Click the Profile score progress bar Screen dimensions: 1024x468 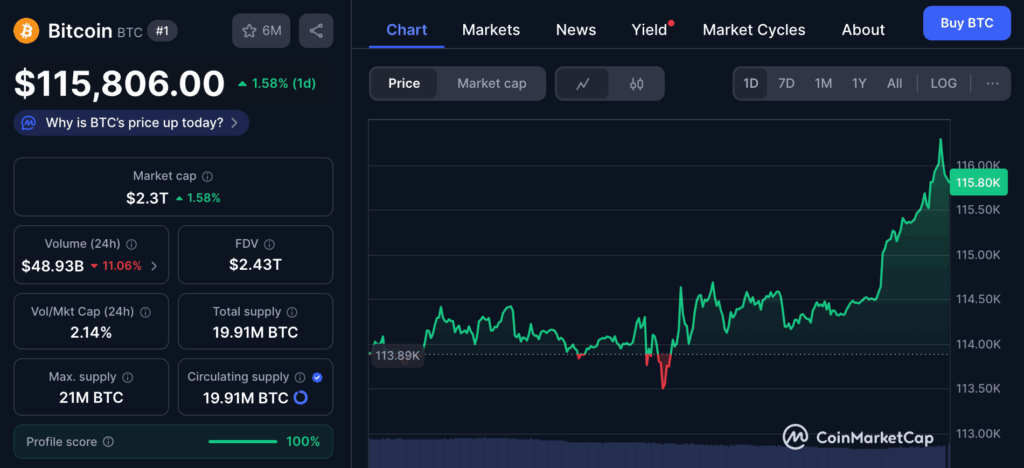242,442
